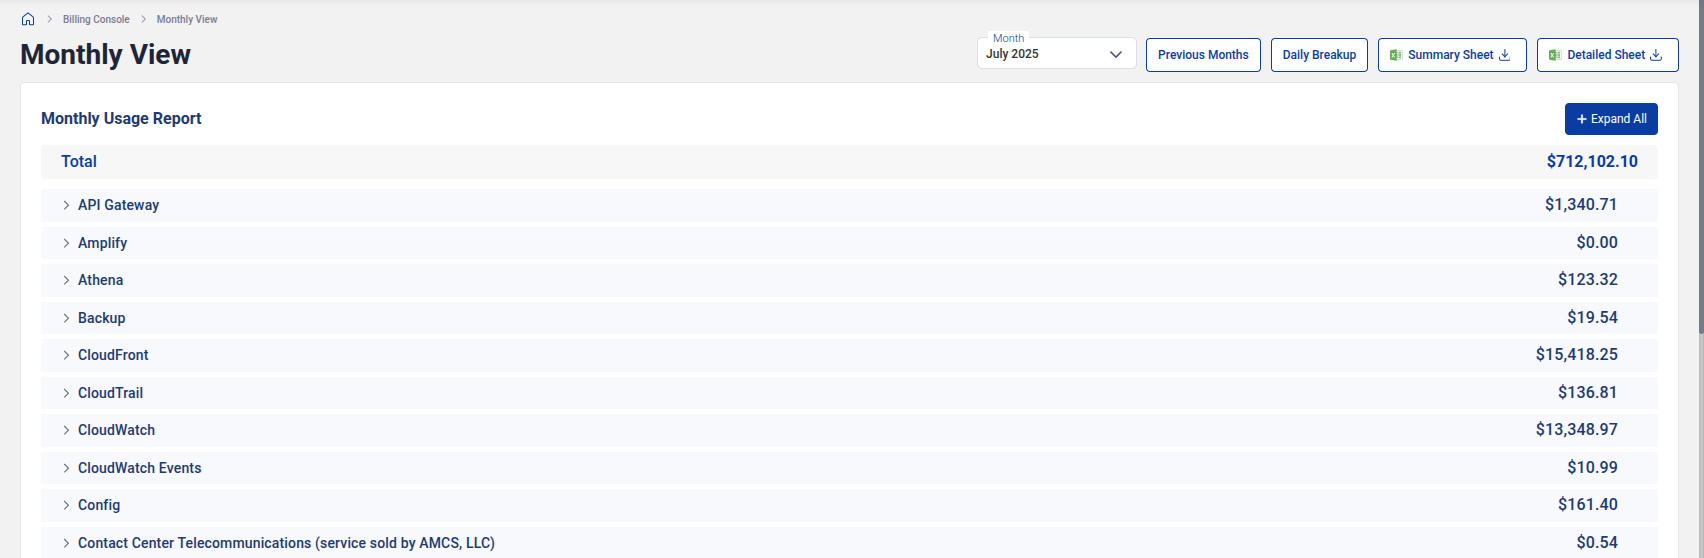Click the Excel icon on Summary Sheet
This screenshot has width=1704, height=558.
(x=1396, y=55)
